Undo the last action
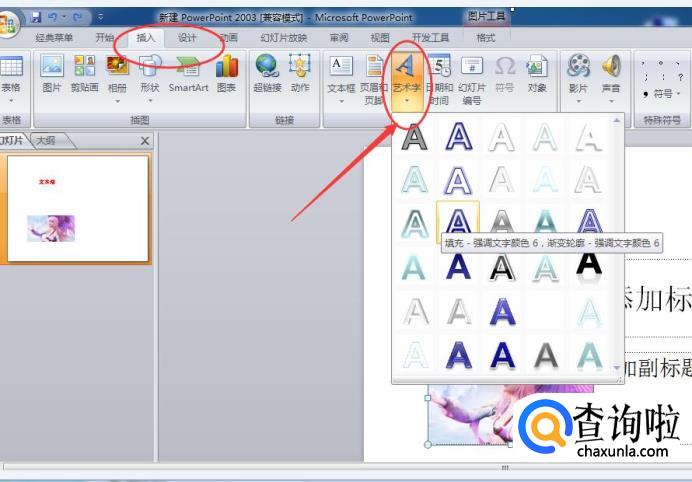The width and height of the screenshot is (692, 482). tap(52, 18)
